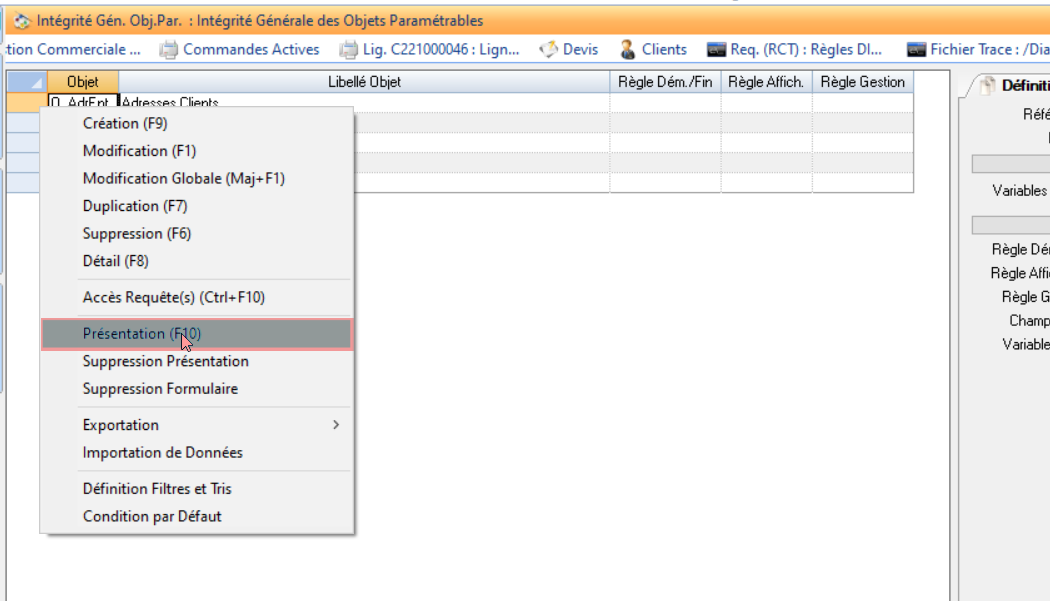Click the window title bar app icon
Screen dimensions: 1050x601
(x=21, y=20)
